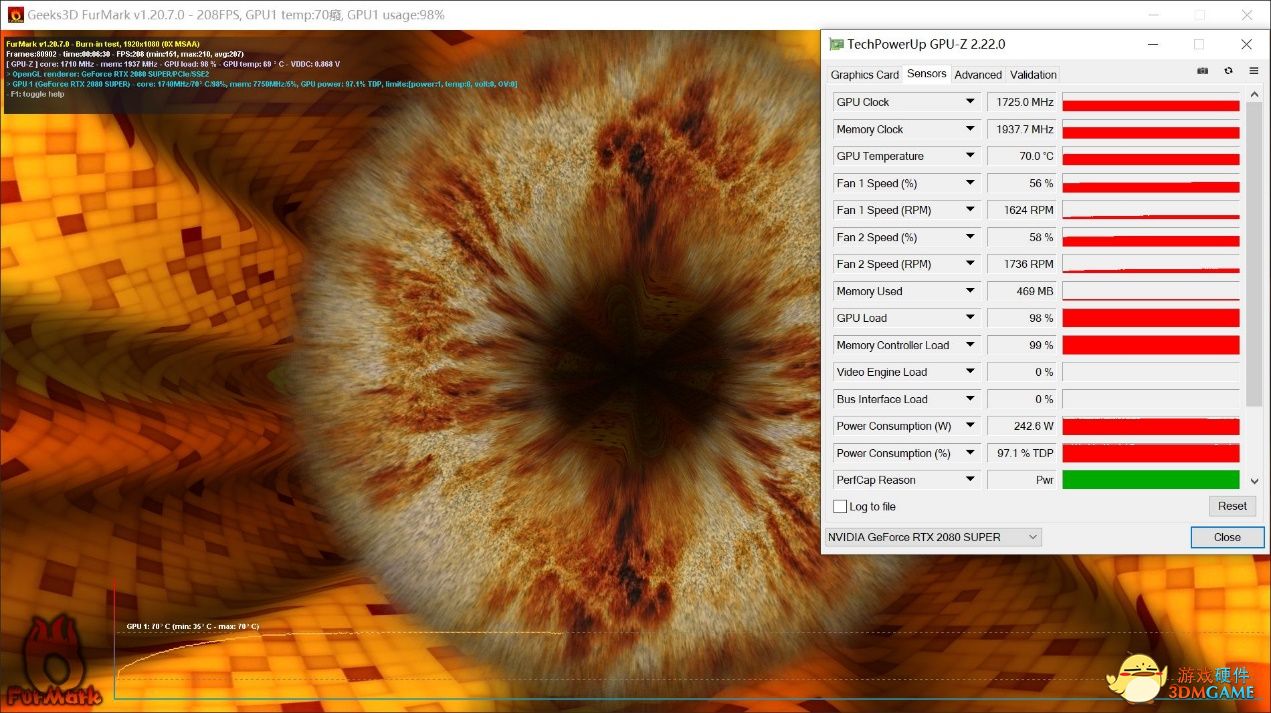Click the power value 242.6 W
Image resolution: width=1271 pixels, height=713 pixels.
(x=1022, y=426)
